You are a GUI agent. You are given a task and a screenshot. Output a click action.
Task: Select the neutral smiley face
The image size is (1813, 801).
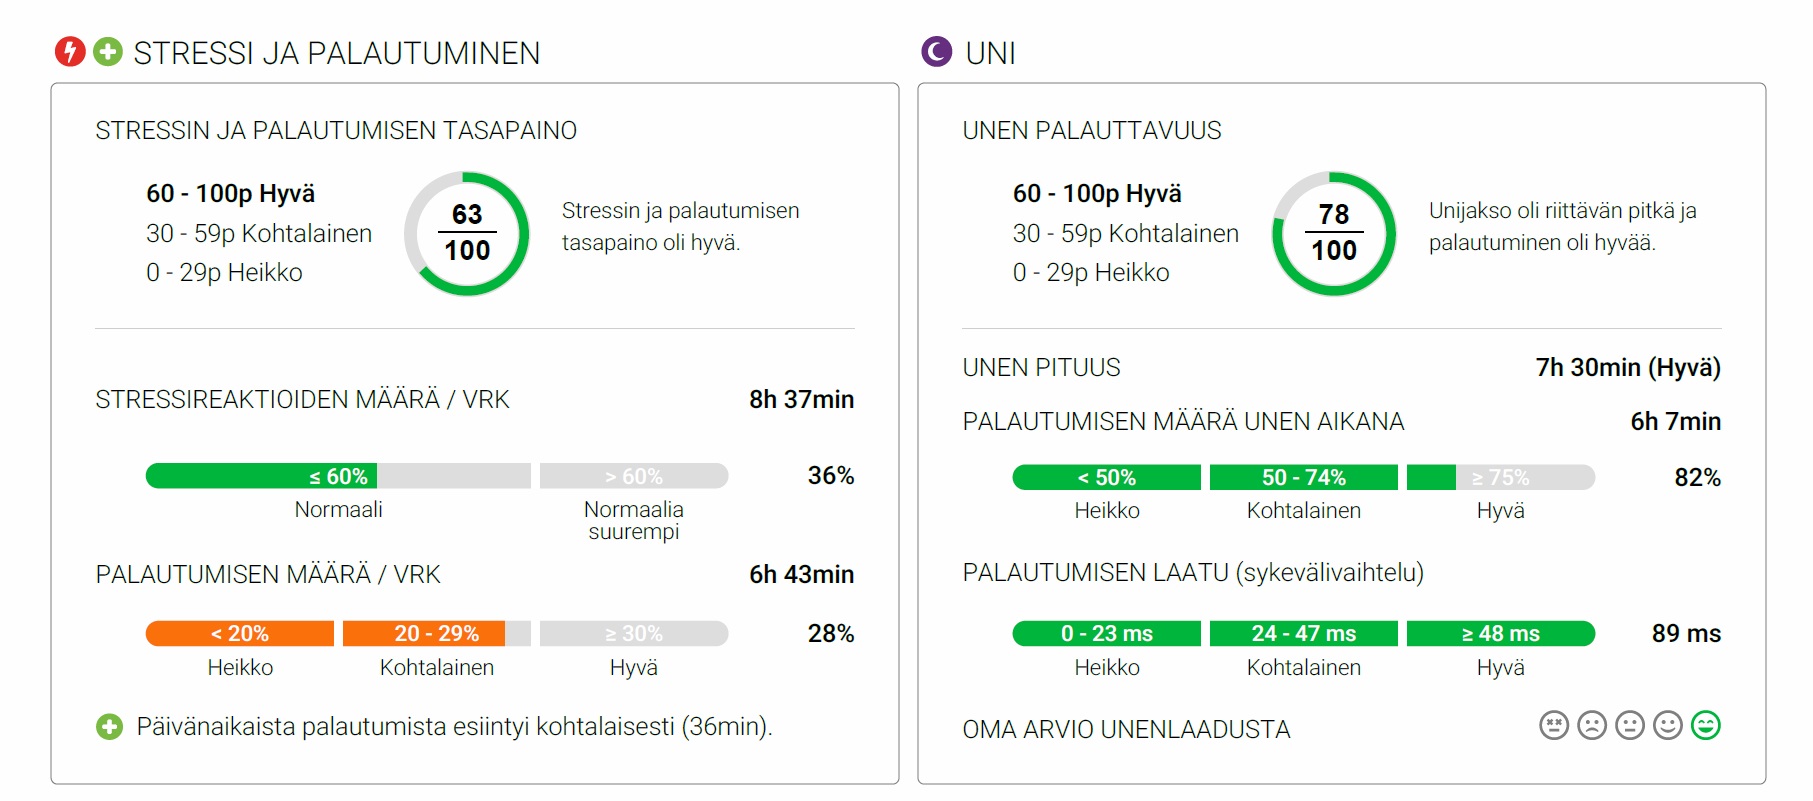[x=1630, y=725]
